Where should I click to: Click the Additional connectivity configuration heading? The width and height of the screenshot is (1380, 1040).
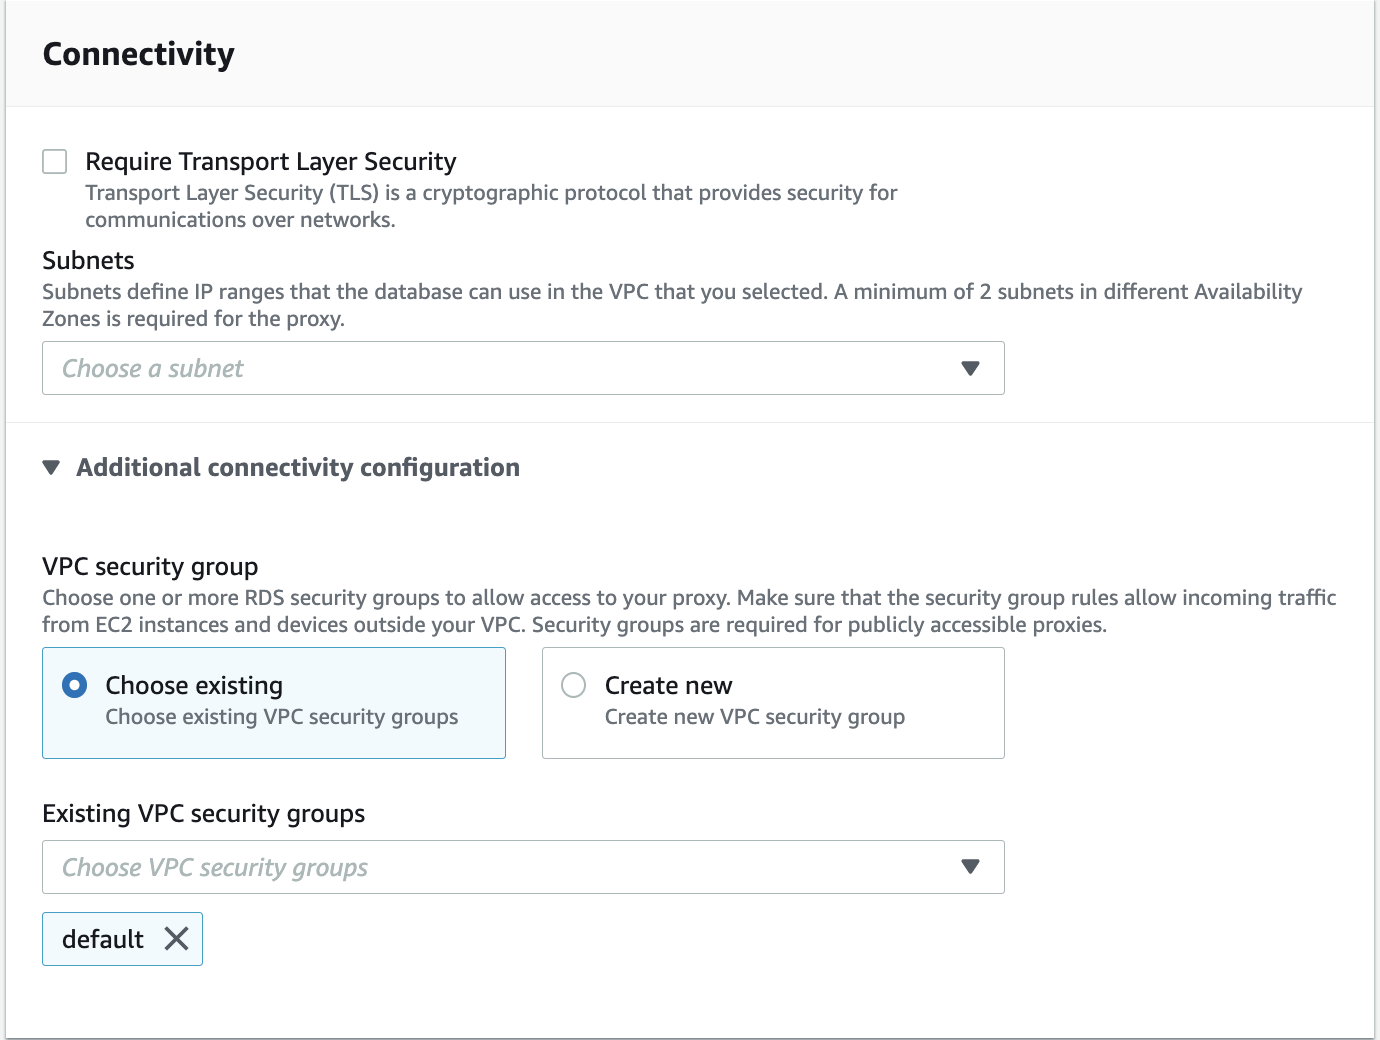(x=298, y=468)
